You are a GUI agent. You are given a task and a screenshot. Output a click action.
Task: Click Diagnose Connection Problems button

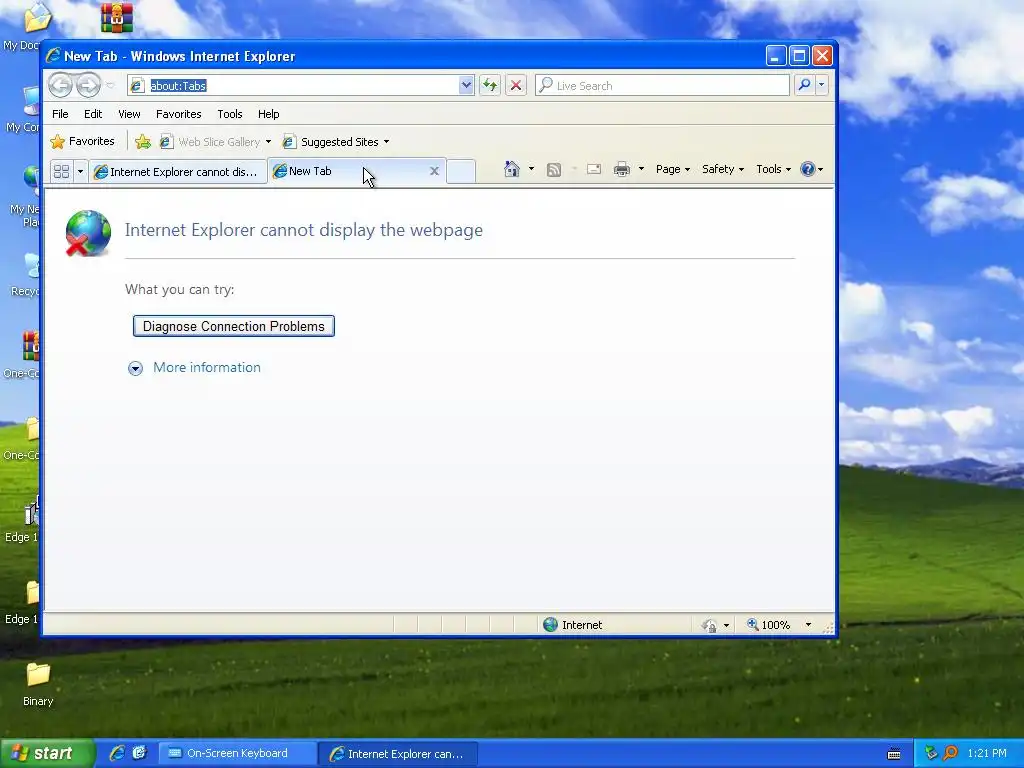[x=234, y=326]
